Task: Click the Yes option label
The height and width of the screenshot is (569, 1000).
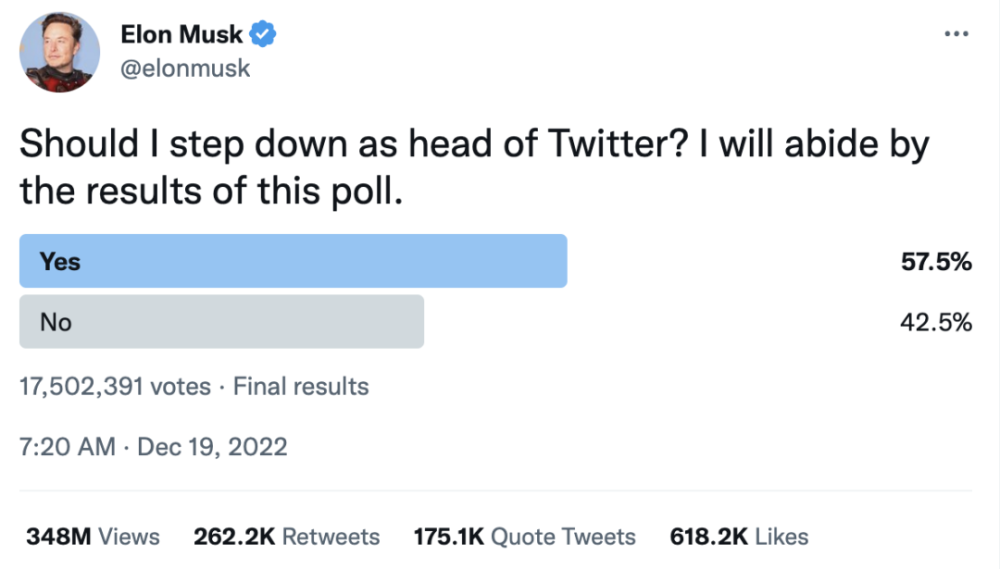Action: [60, 262]
